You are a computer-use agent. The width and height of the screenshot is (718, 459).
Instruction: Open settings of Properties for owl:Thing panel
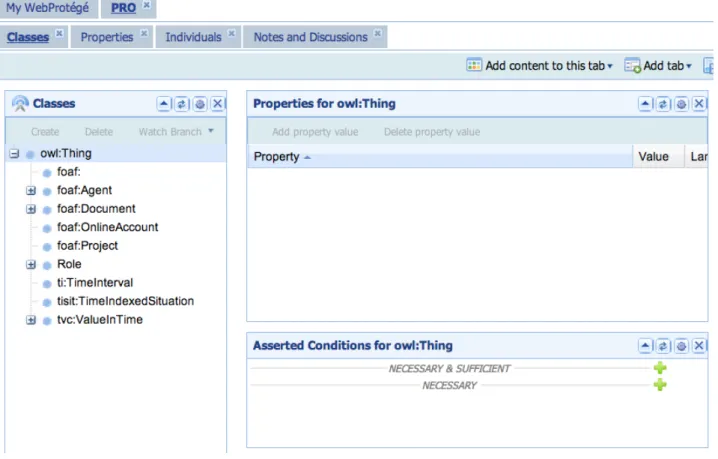(x=681, y=104)
